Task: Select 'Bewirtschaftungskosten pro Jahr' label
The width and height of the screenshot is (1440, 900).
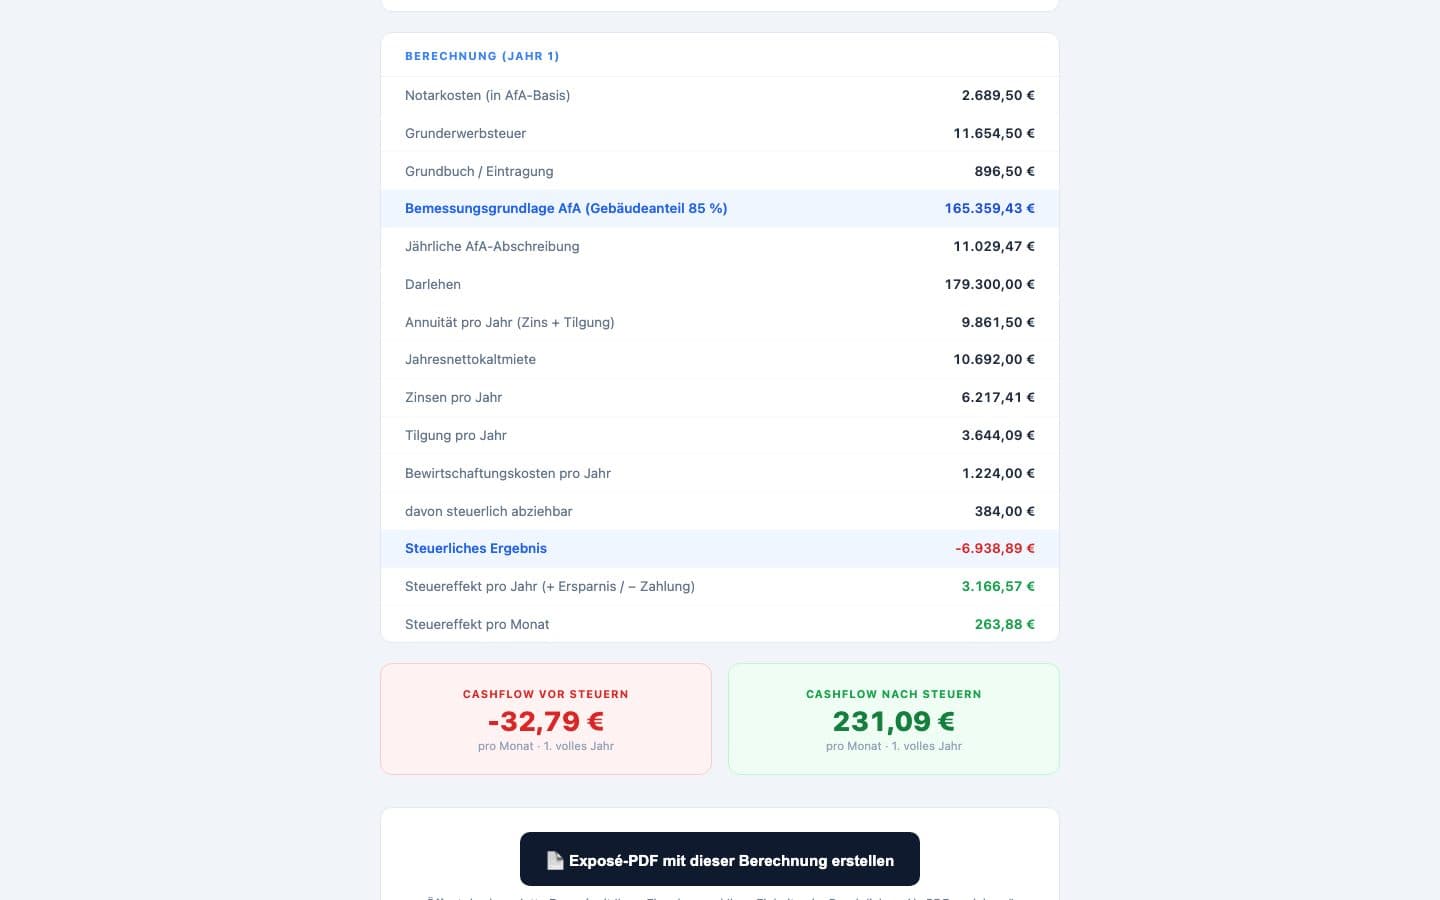Action: [508, 473]
